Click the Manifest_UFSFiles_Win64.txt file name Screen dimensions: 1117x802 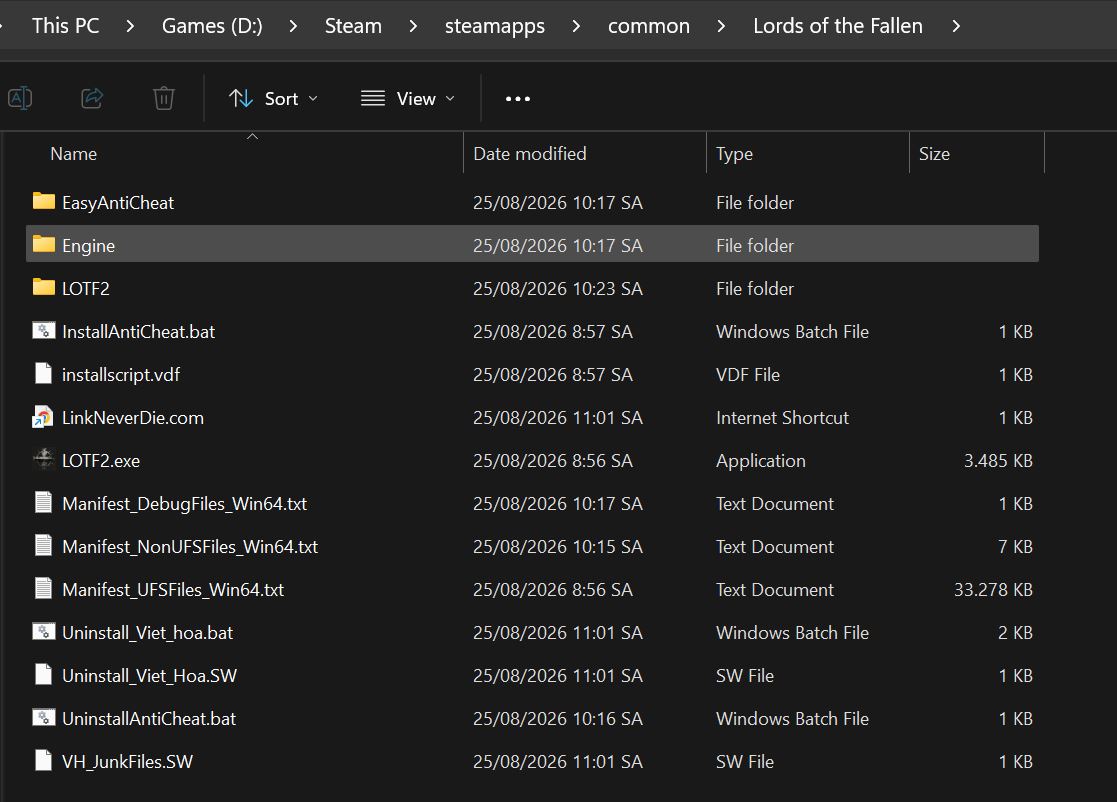click(x=173, y=590)
